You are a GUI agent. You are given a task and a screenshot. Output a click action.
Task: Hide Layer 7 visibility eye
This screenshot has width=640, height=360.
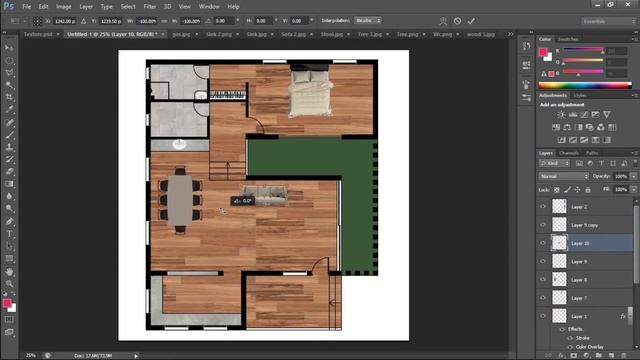(543, 298)
